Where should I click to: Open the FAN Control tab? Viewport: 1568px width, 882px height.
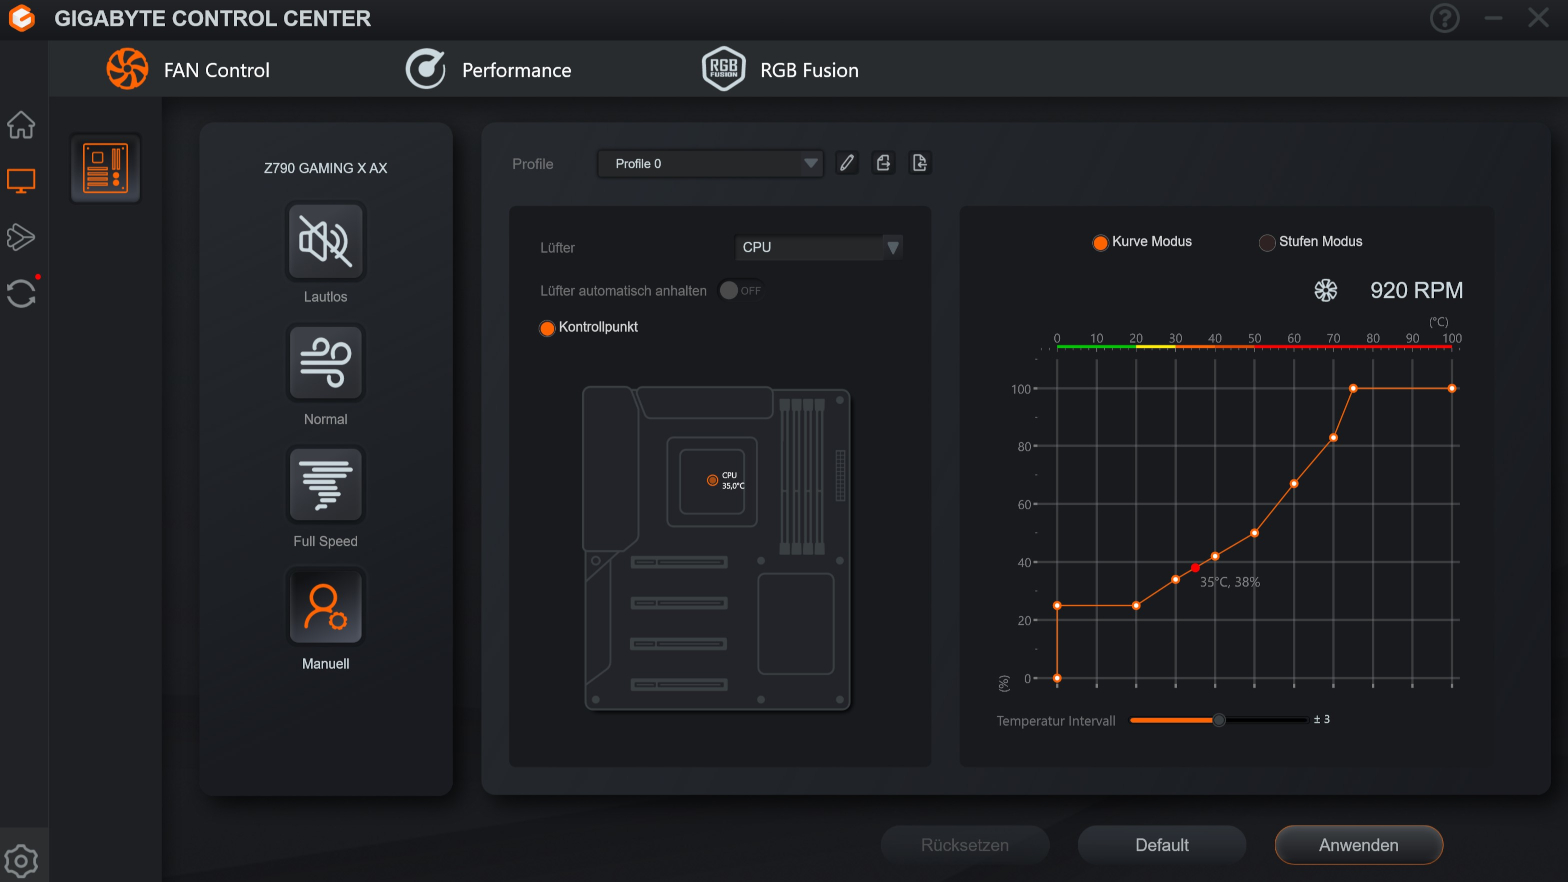pos(188,70)
